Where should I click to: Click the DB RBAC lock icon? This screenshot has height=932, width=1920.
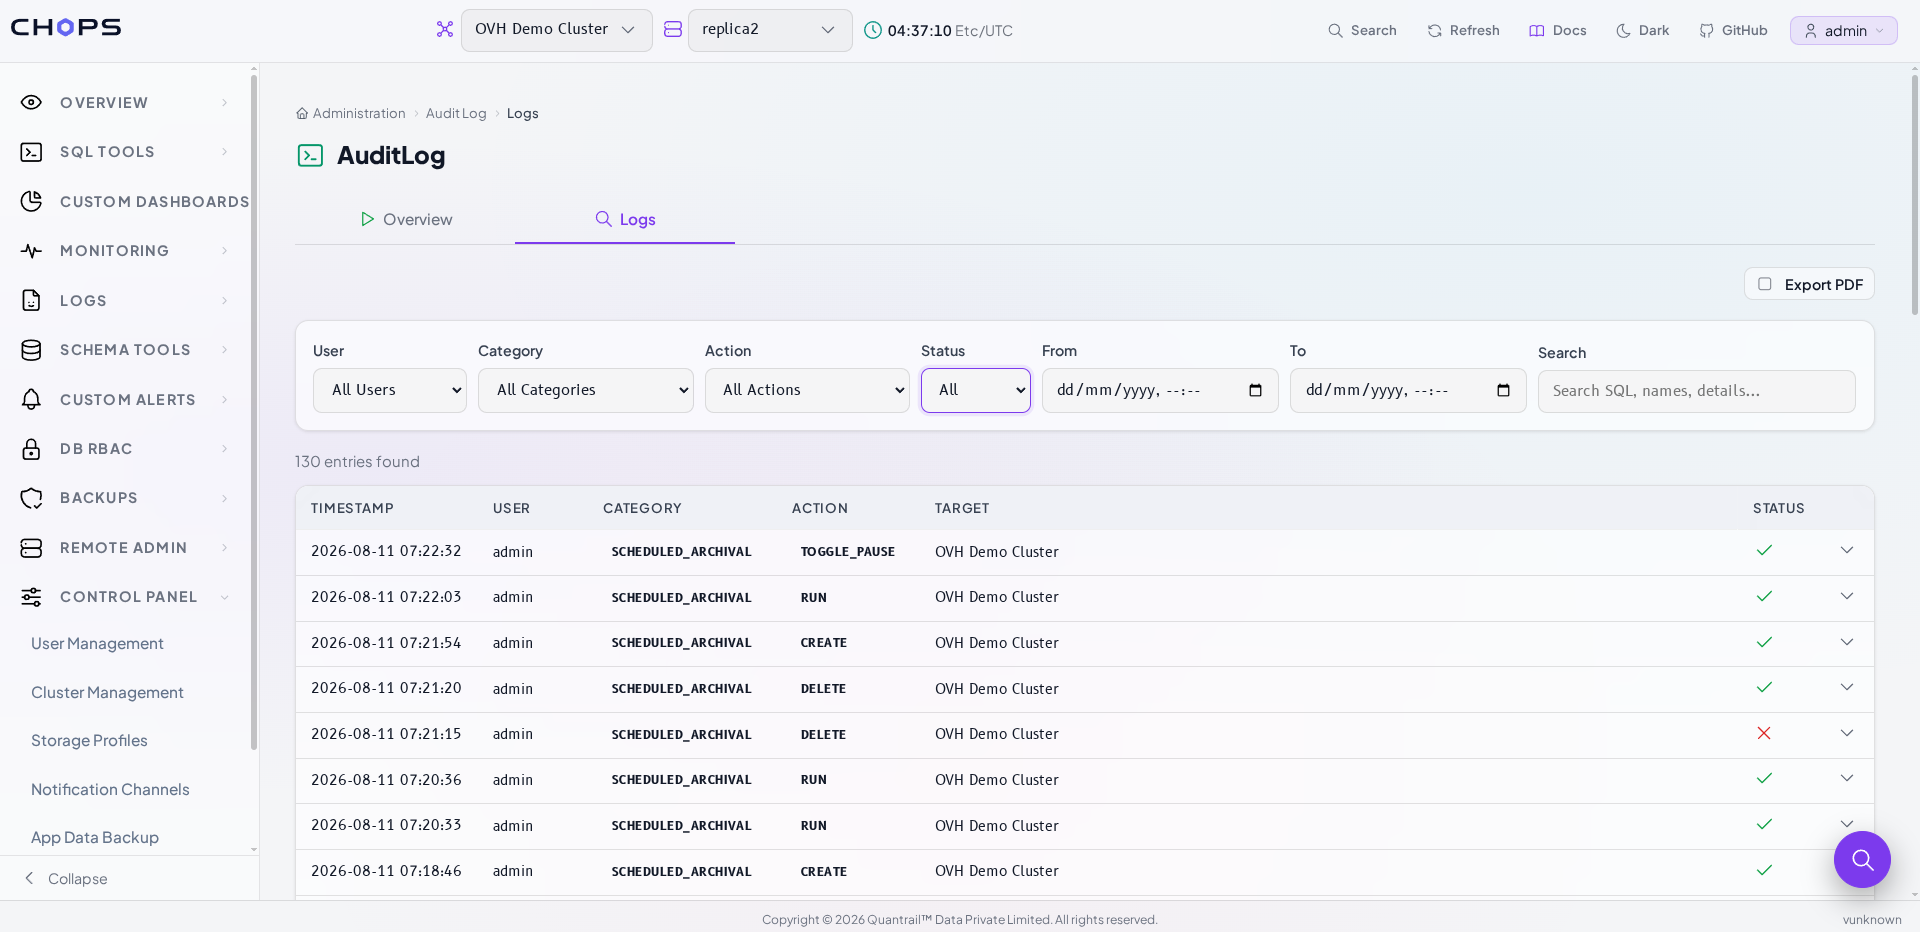pos(32,449)
